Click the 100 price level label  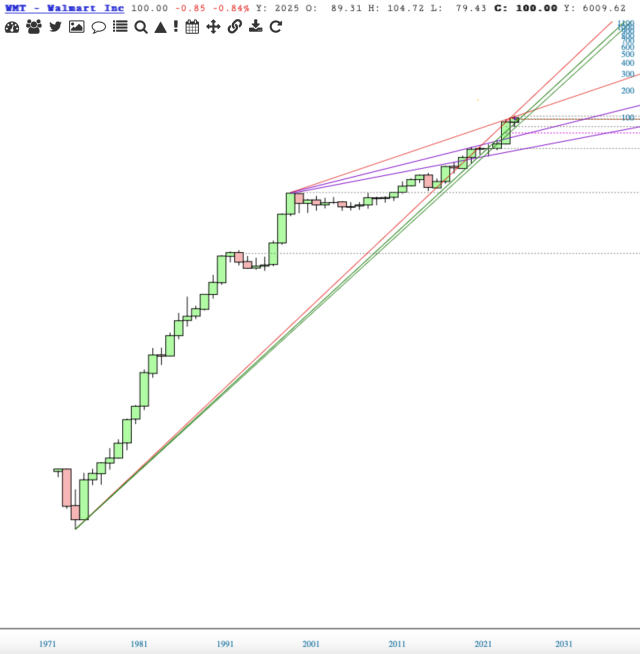[628, 118]
